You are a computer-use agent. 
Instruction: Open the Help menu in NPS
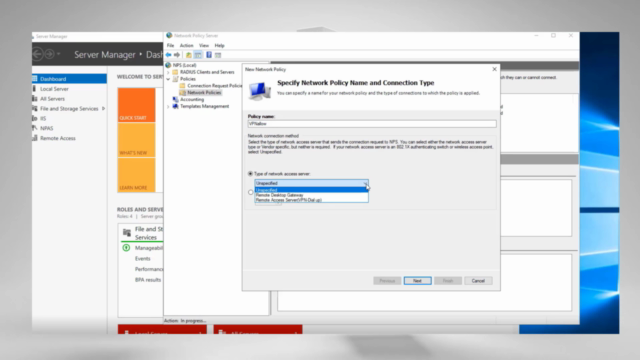[220, 45]
